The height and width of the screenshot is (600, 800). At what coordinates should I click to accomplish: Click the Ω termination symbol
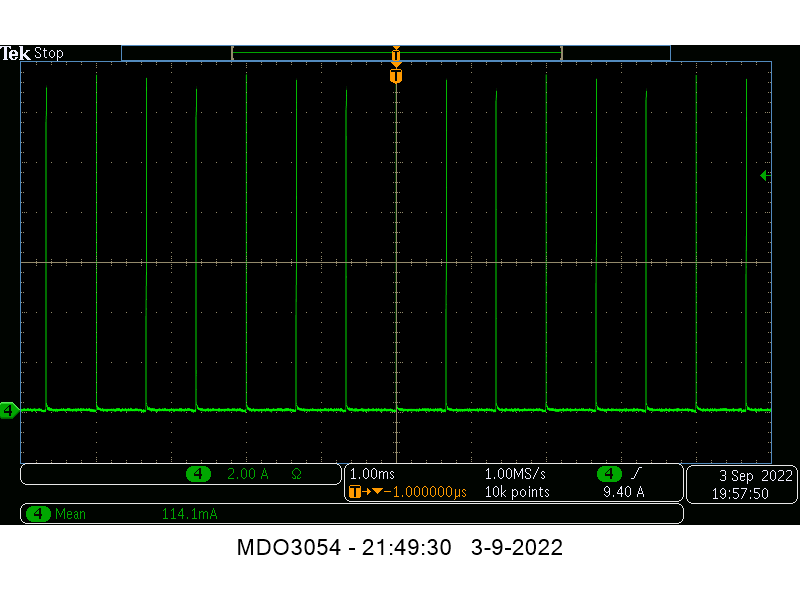tap(296, 474)
